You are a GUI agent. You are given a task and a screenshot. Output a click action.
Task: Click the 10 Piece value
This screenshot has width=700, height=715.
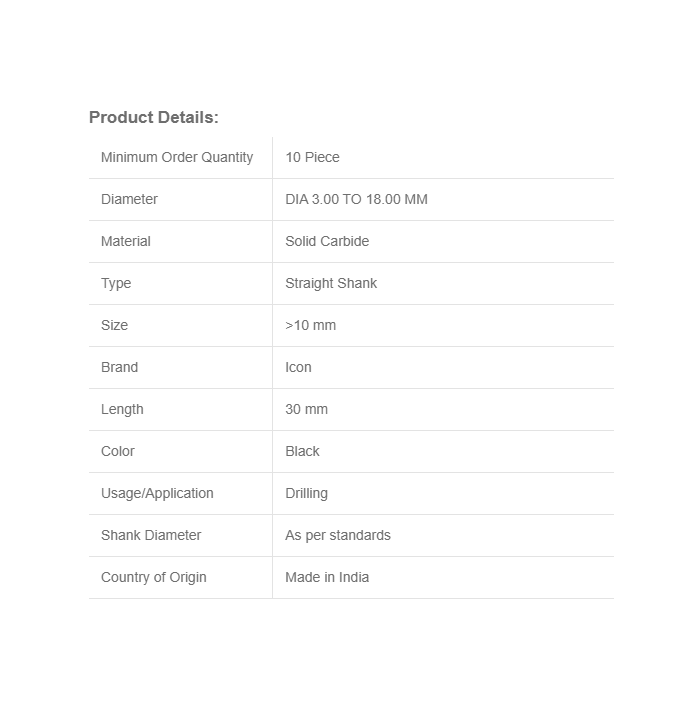(312, 157)
